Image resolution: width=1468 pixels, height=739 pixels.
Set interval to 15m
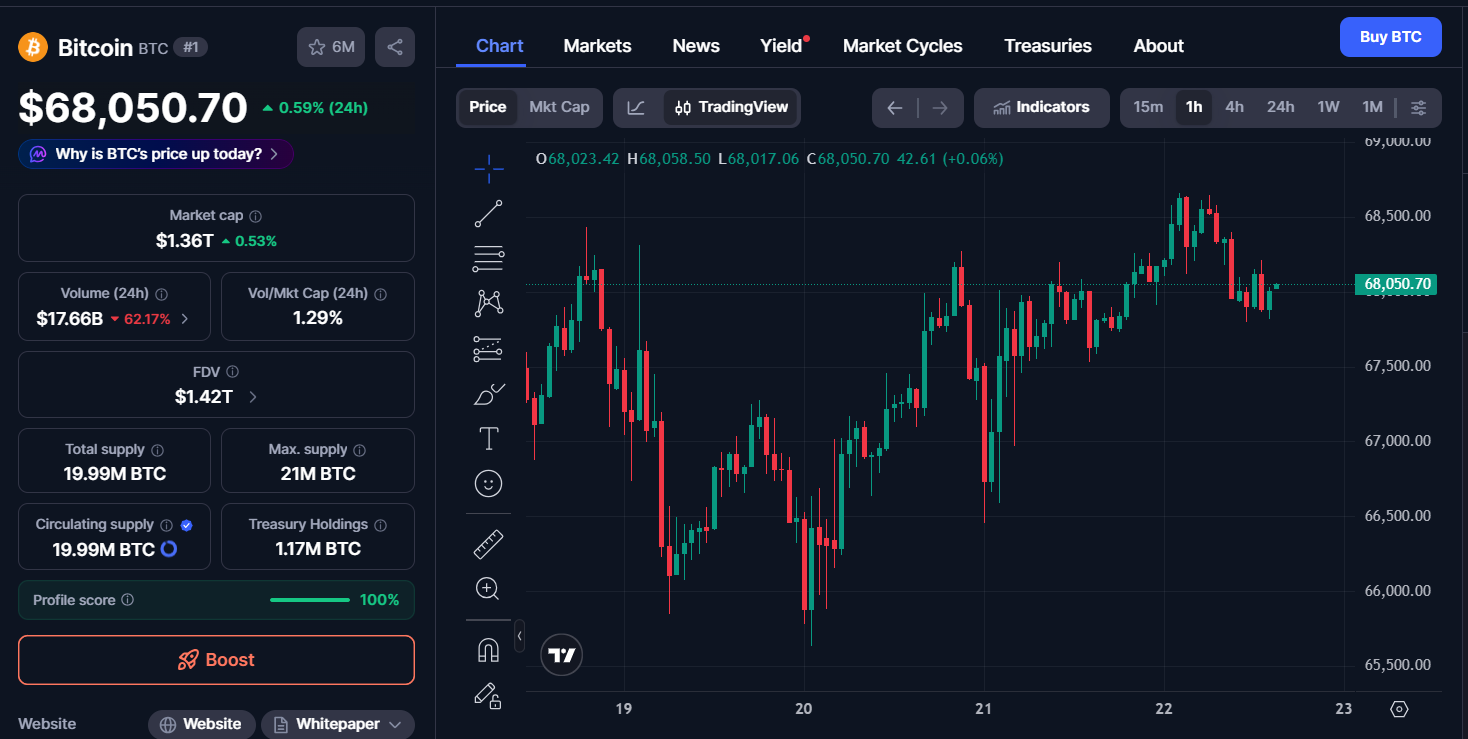tap(1148, 107)
